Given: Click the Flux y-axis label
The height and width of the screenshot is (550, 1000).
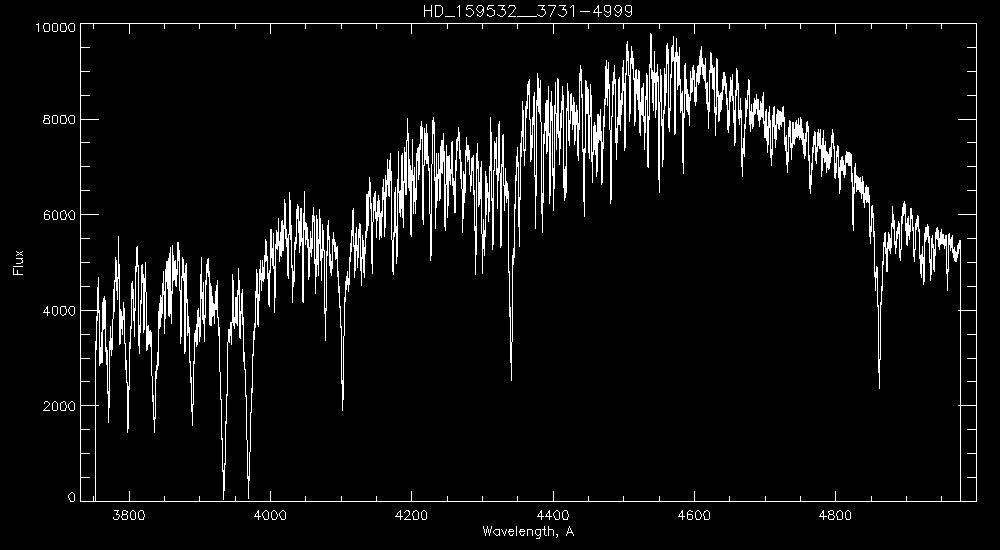Looking at the screenshot, I should [x=18, y=262].
